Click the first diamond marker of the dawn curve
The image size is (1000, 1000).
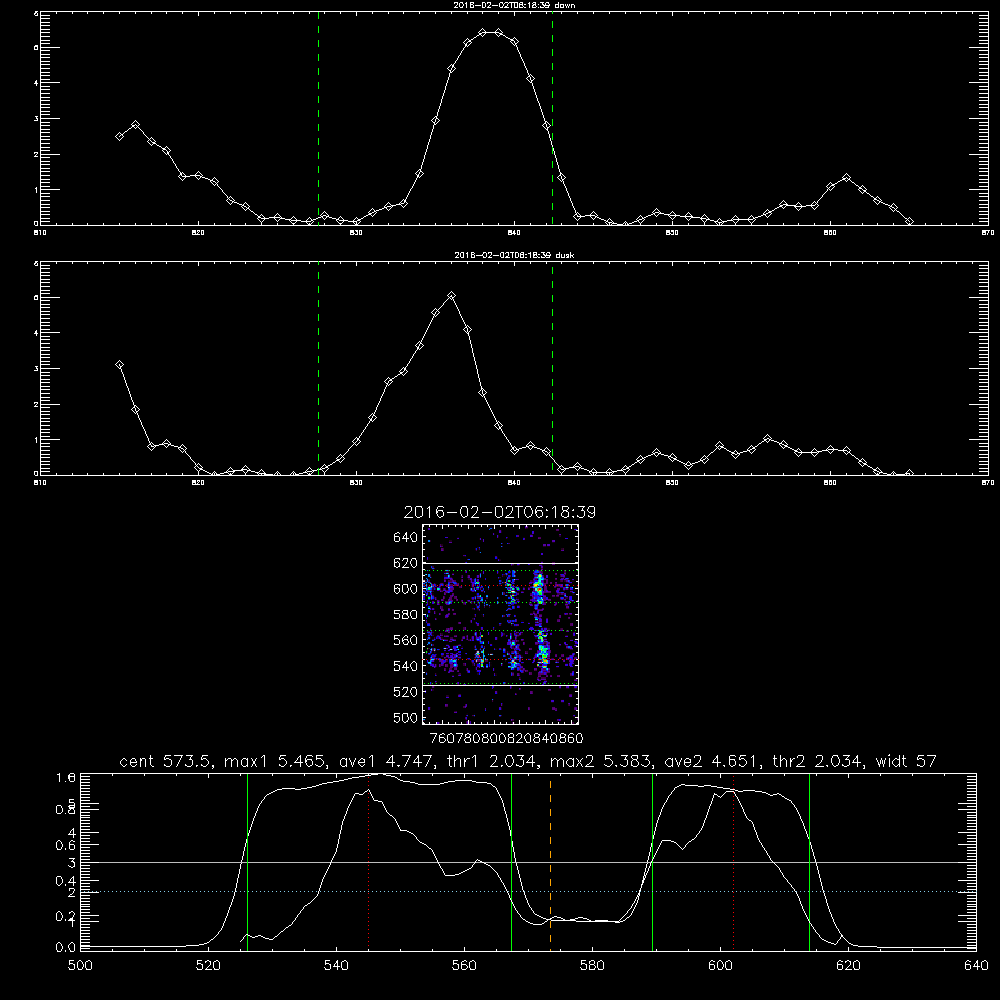point(119,136)
